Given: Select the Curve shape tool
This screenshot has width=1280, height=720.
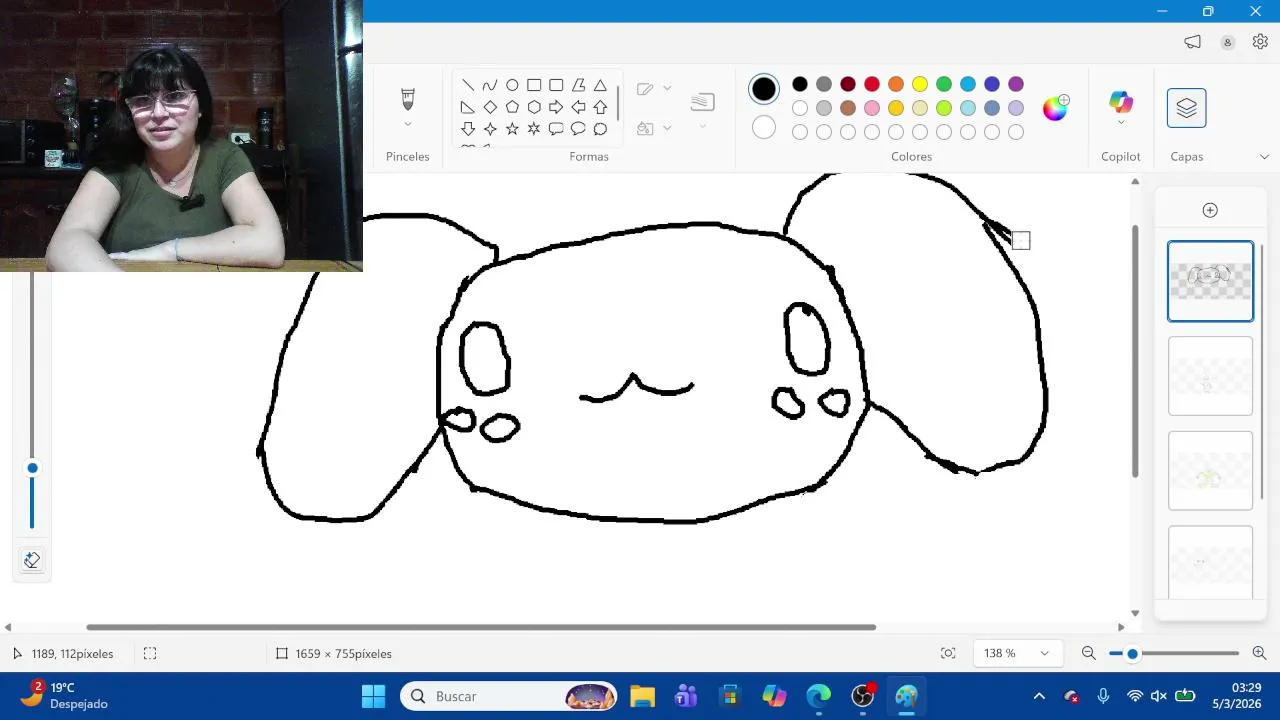Looking at the screenshot, I should pos(490,85).
